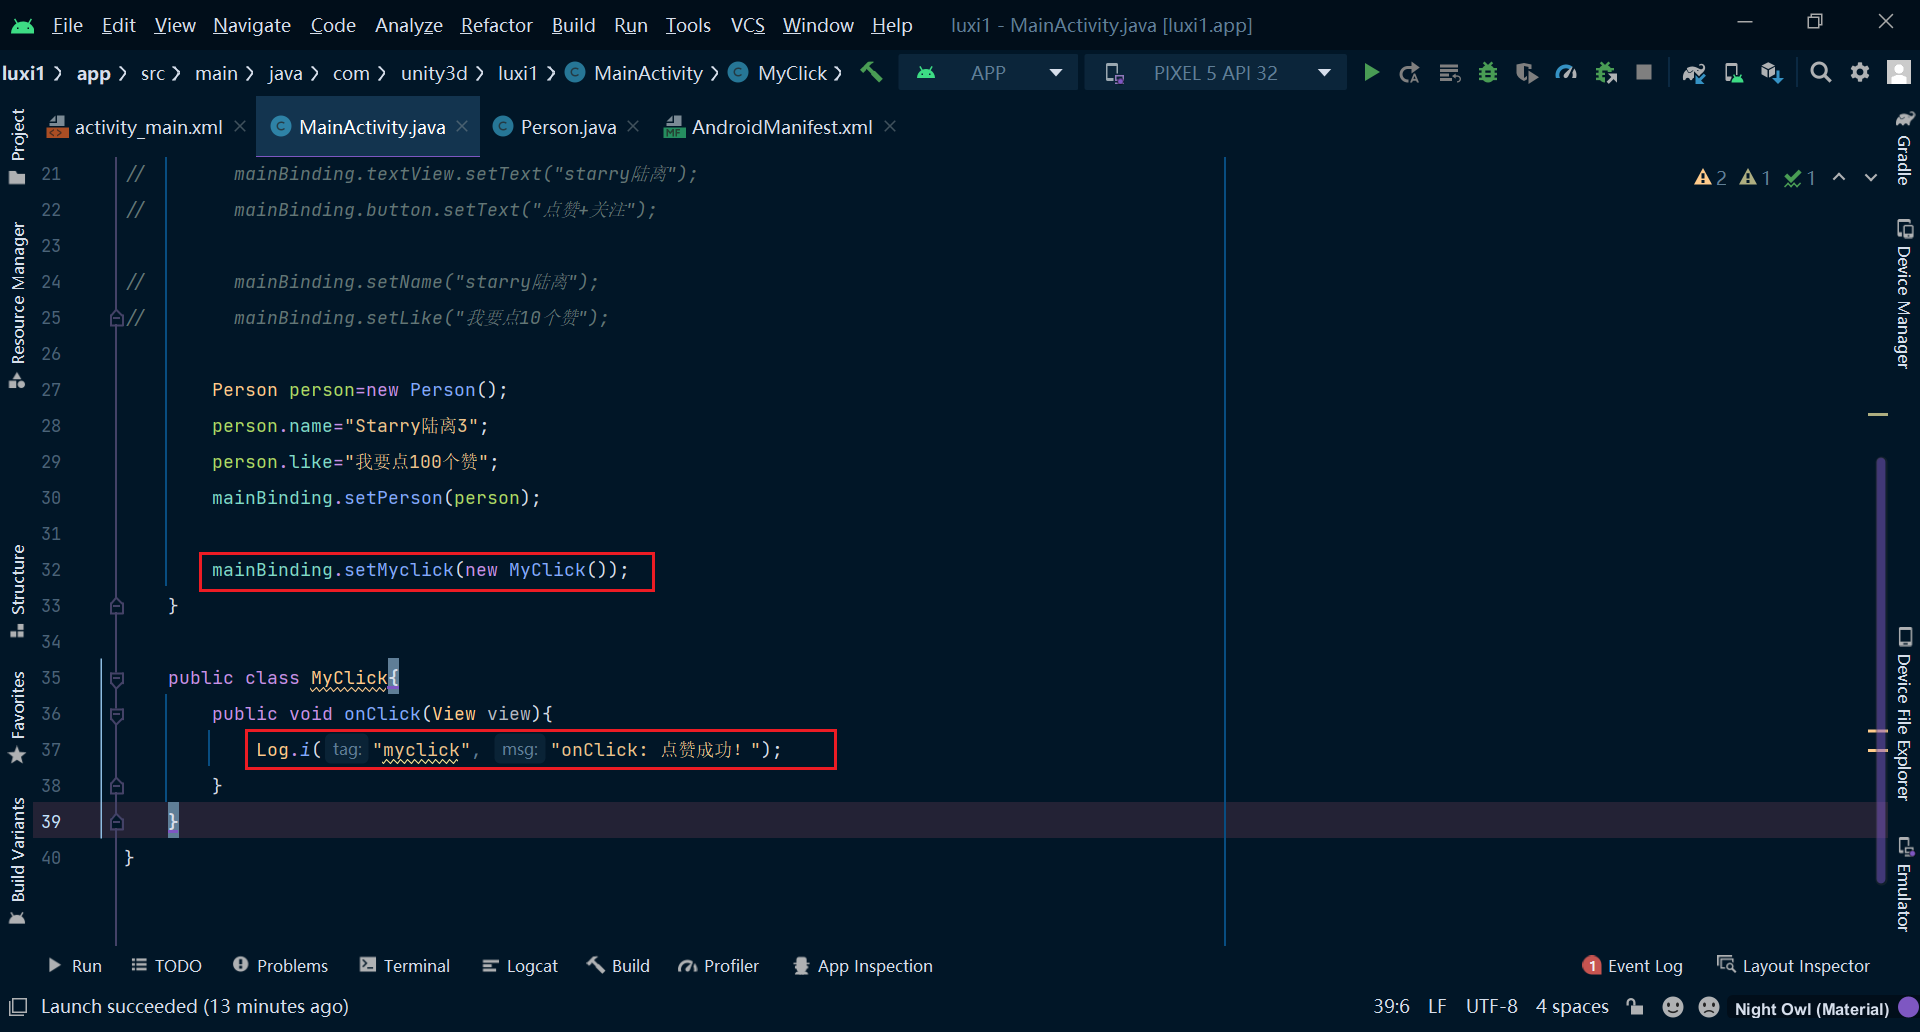Change UTF-8 file encoding in status bar
Viewport: 1920px width, 1032px height.
(1491, 1007)
